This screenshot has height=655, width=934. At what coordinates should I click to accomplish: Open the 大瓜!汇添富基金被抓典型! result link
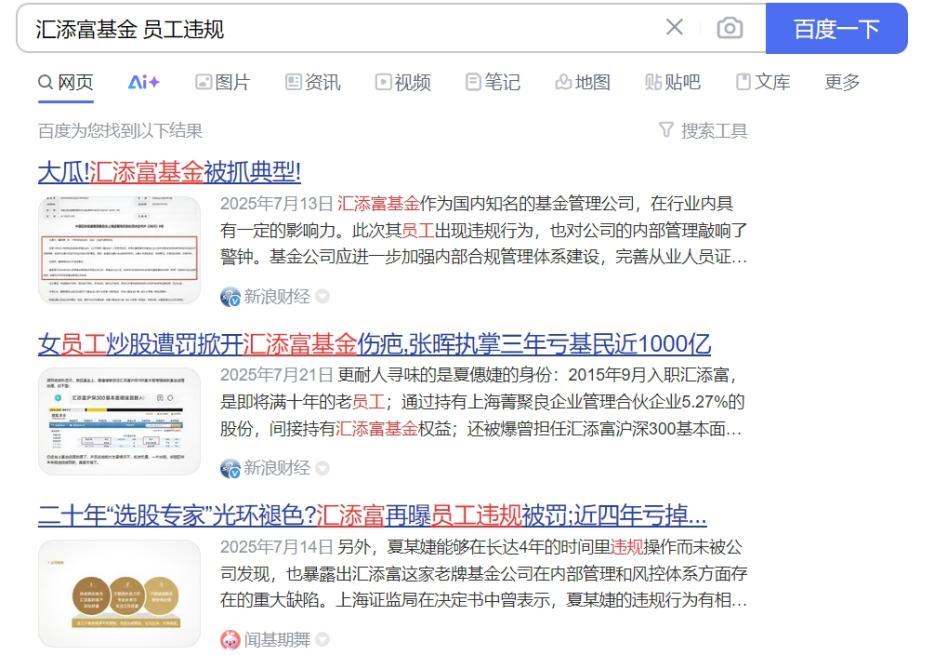pyautogui.click(x=169, y=171)
